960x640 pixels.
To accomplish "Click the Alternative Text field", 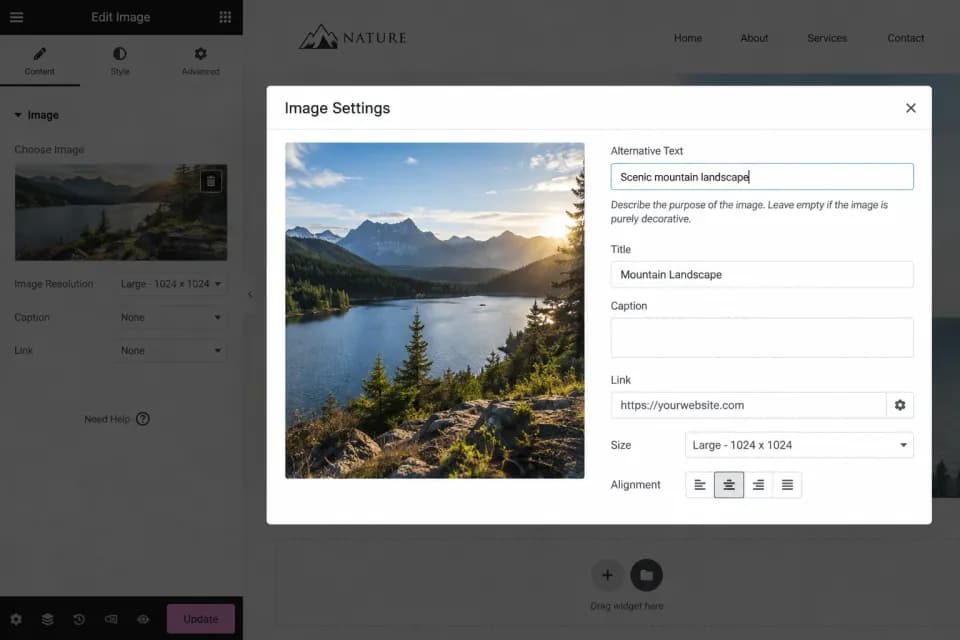I will [x=762, y=176].
